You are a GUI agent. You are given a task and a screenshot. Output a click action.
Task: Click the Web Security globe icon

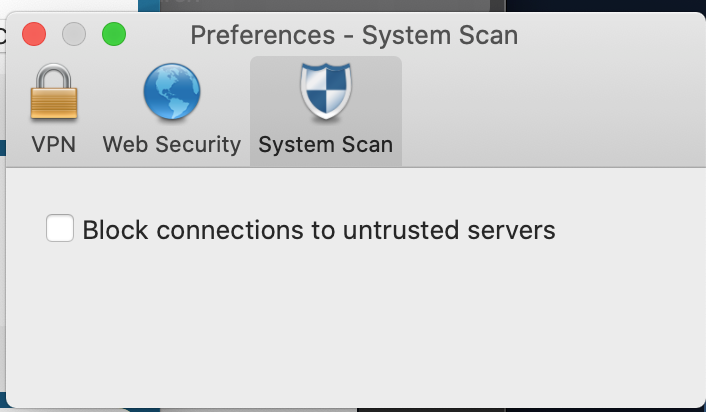[x=171, y=95]
